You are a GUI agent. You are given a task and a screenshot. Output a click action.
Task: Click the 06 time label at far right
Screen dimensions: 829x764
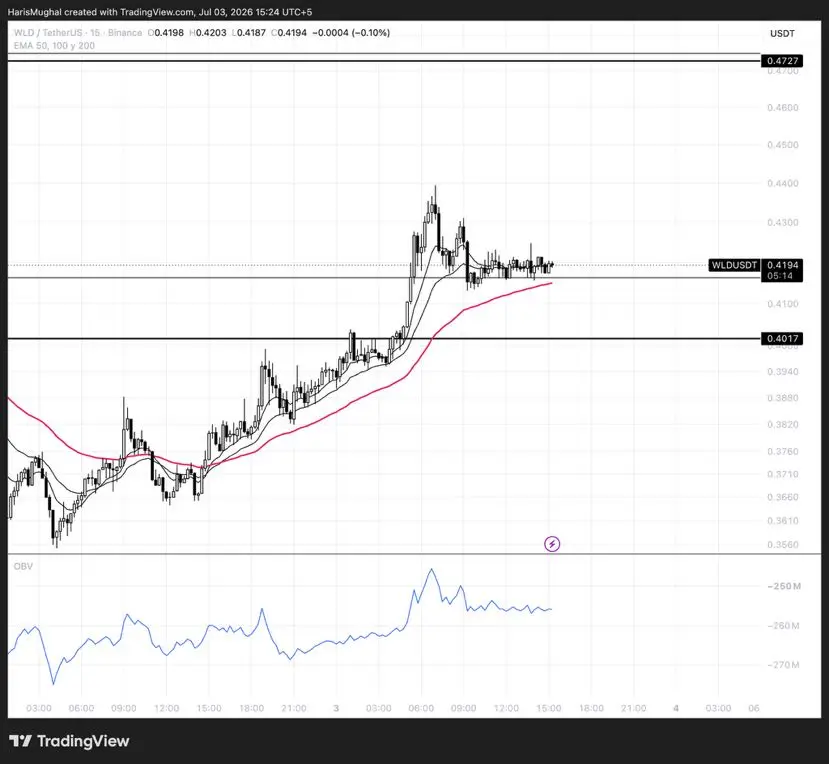tap(754, 708)
